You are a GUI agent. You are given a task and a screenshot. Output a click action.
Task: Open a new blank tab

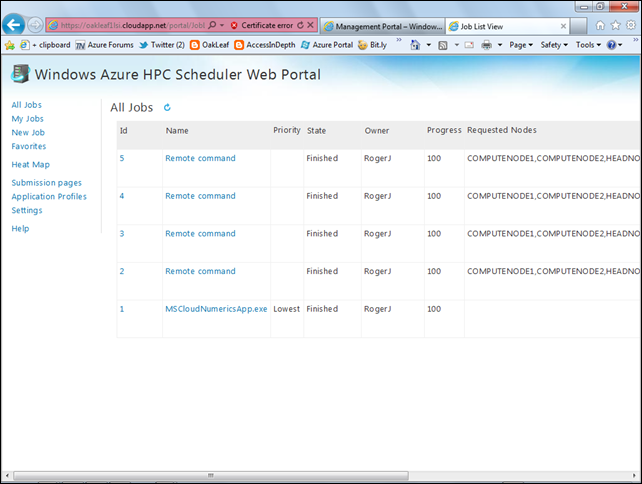(578, 26)
